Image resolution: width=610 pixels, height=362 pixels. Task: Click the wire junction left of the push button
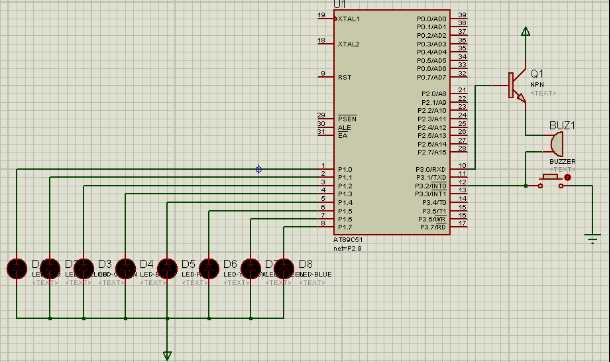point(526,186)
